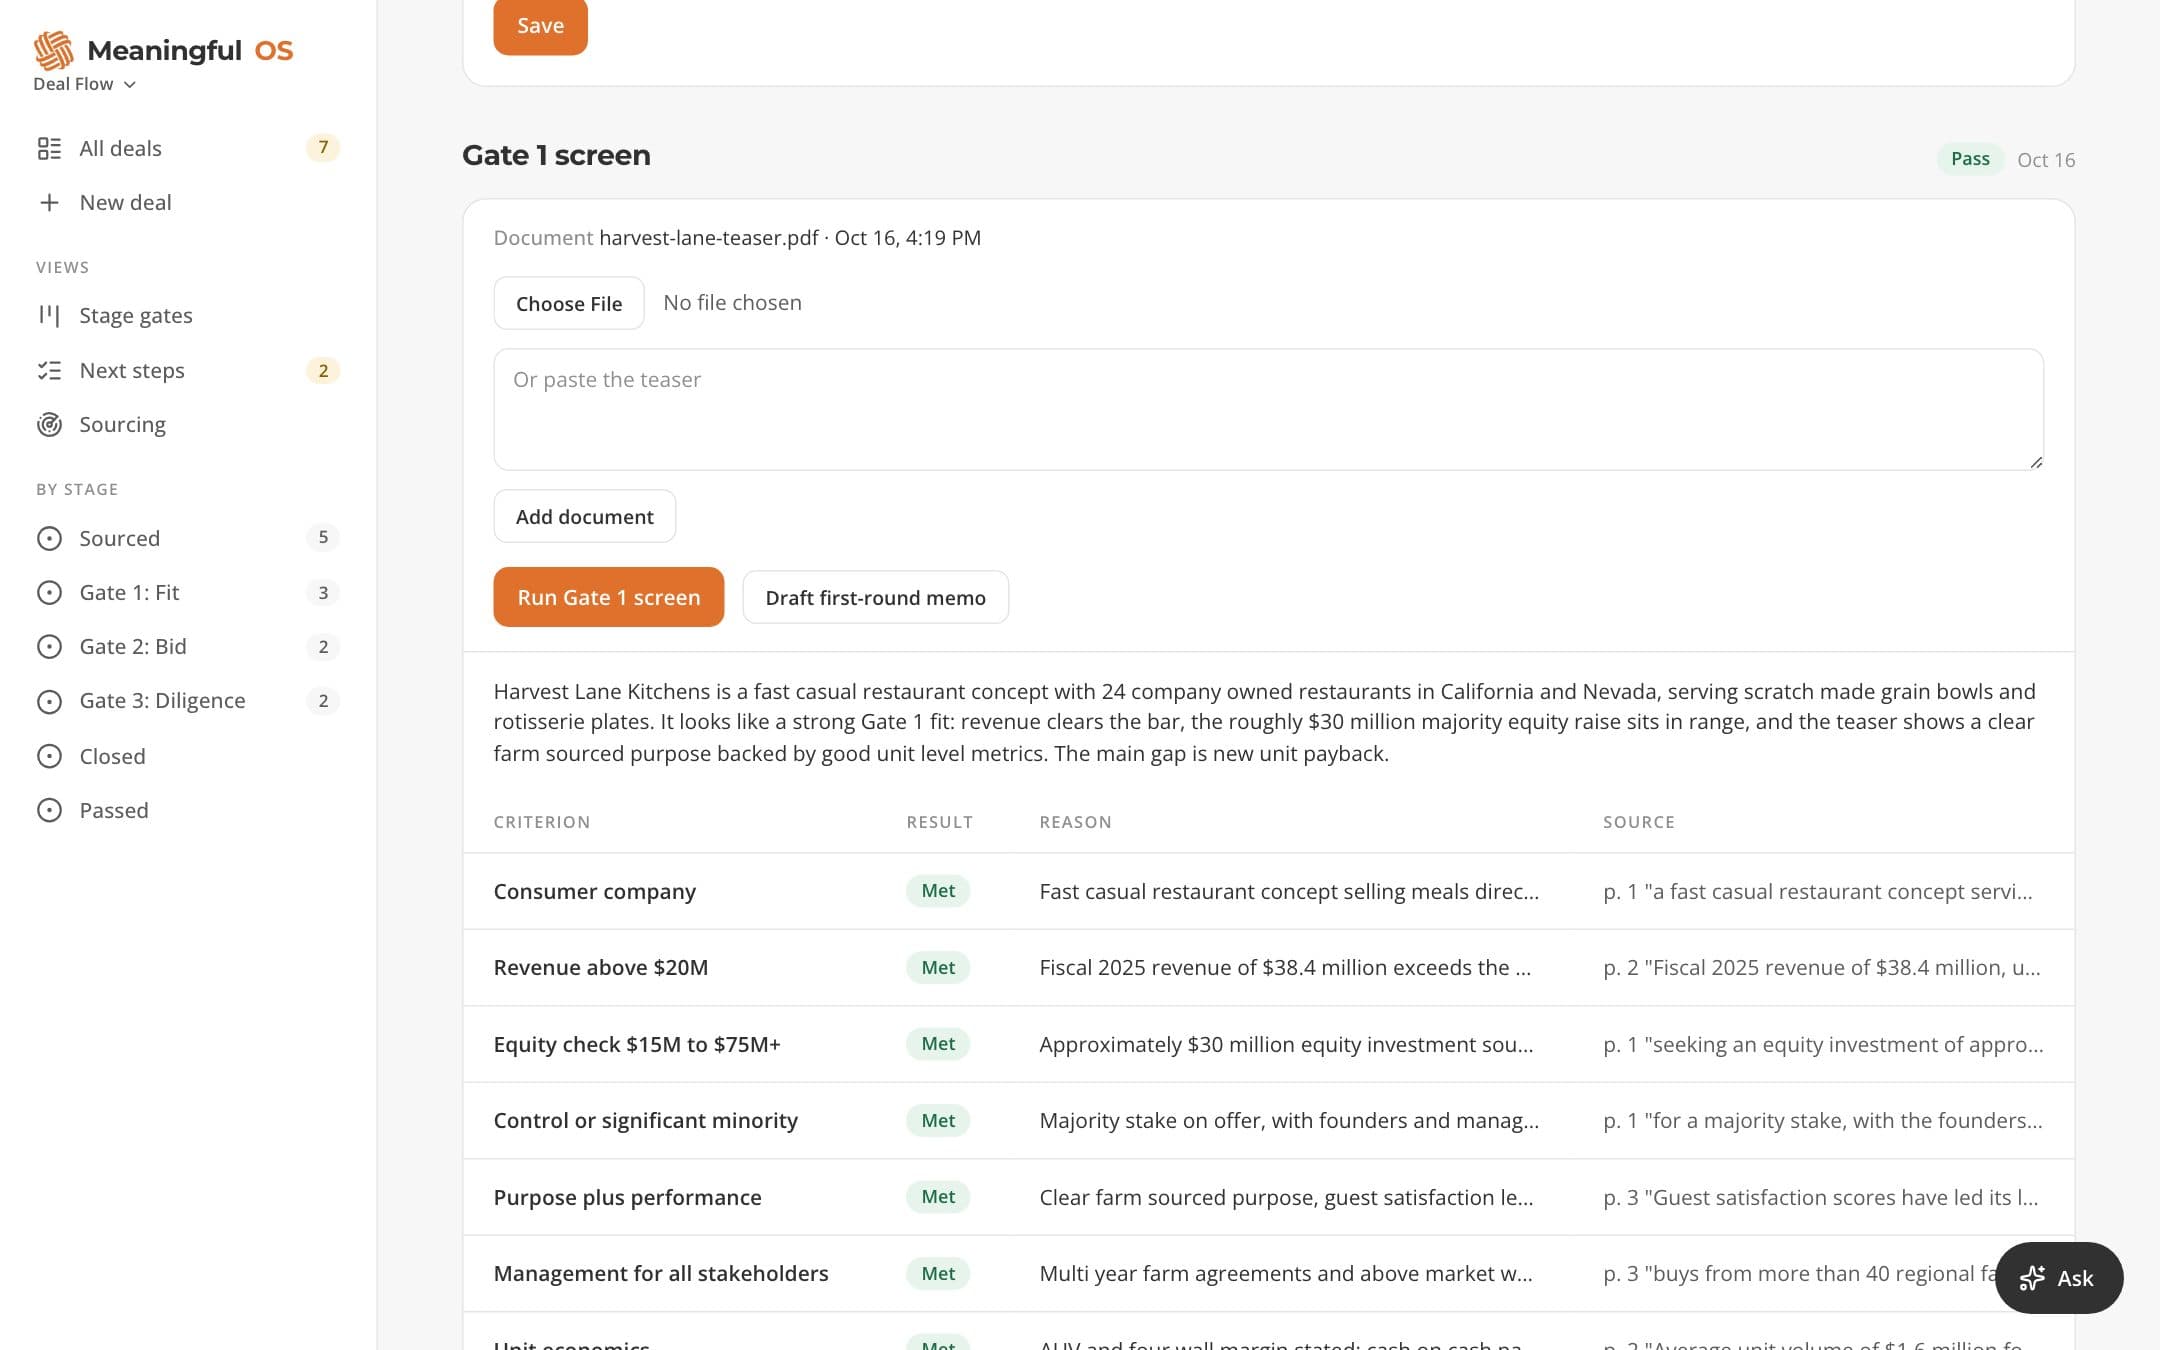Image resolution: width=2160 pixels, height=1350 pixels.
Task: Click the Gate 1: Fit circle icon
Action: [x=49, y=592]
